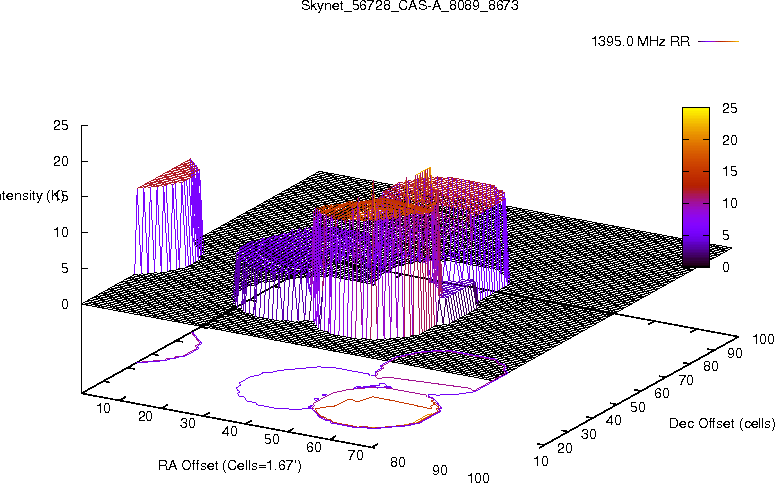Click the RA axis tick label 70
This screenshot has height=483, width=775.
pos(355,455)
